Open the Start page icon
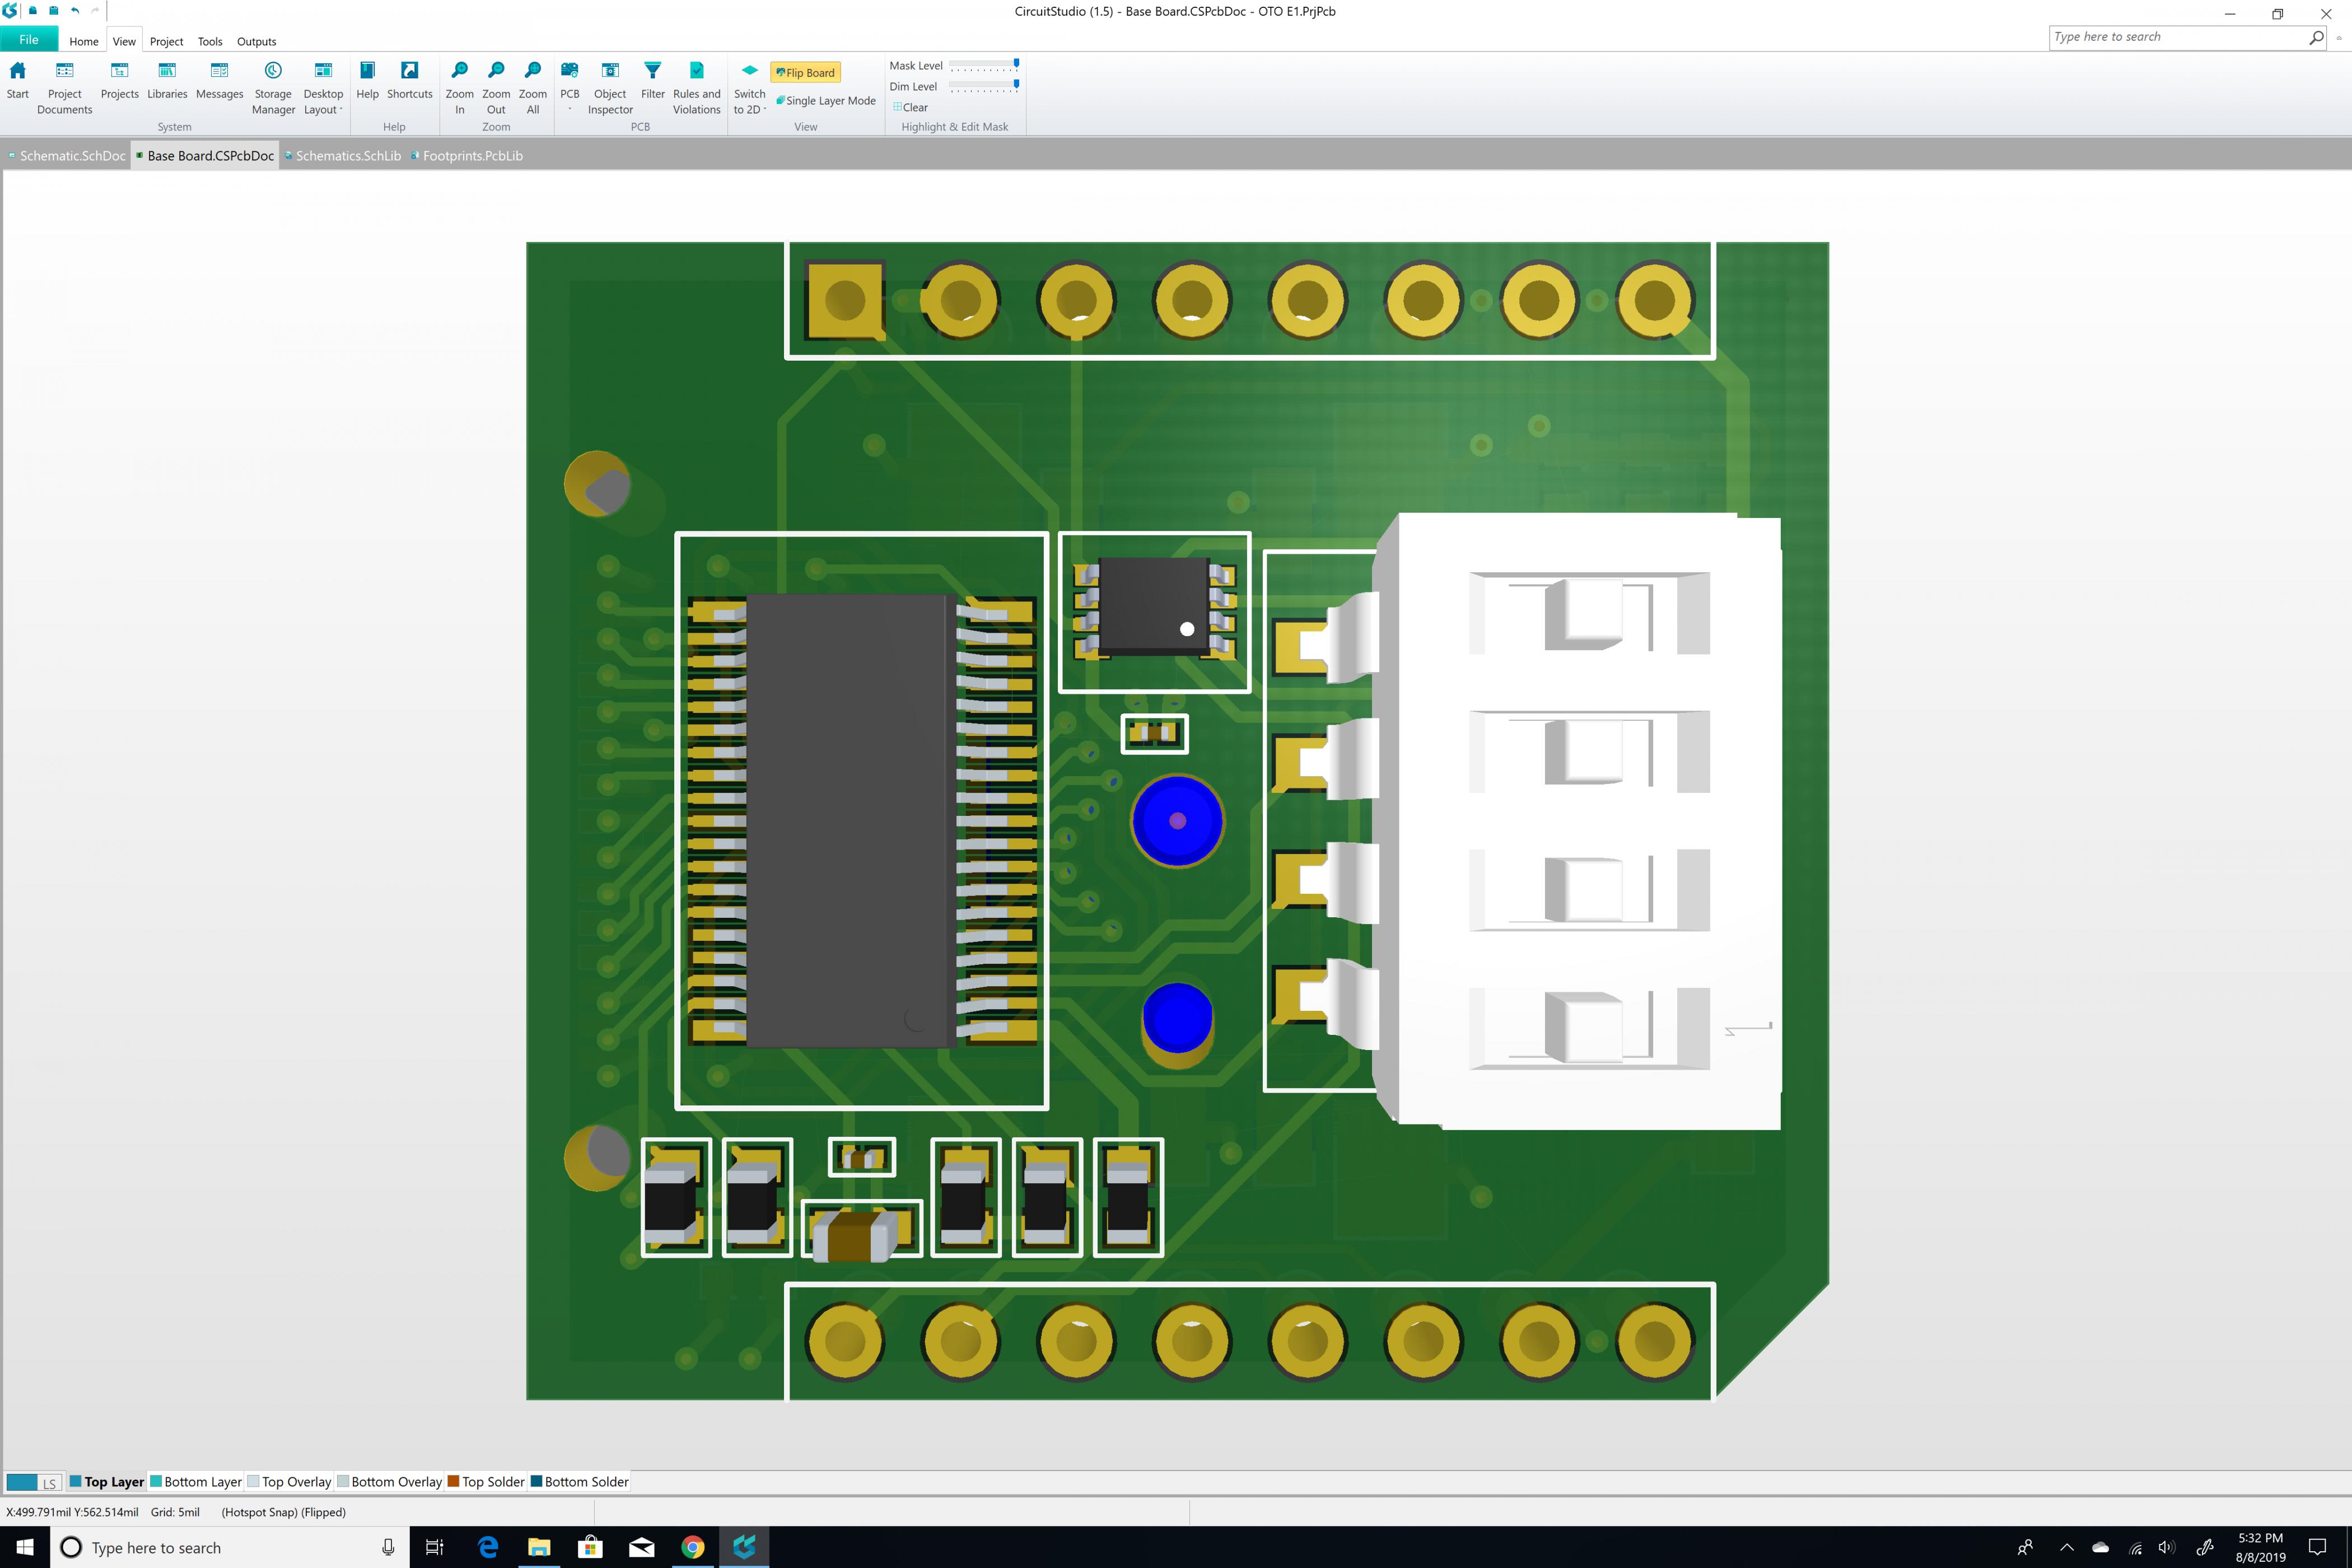Image resolution: width=2352 pixels, height=1568 pixels. pos(17,81)
